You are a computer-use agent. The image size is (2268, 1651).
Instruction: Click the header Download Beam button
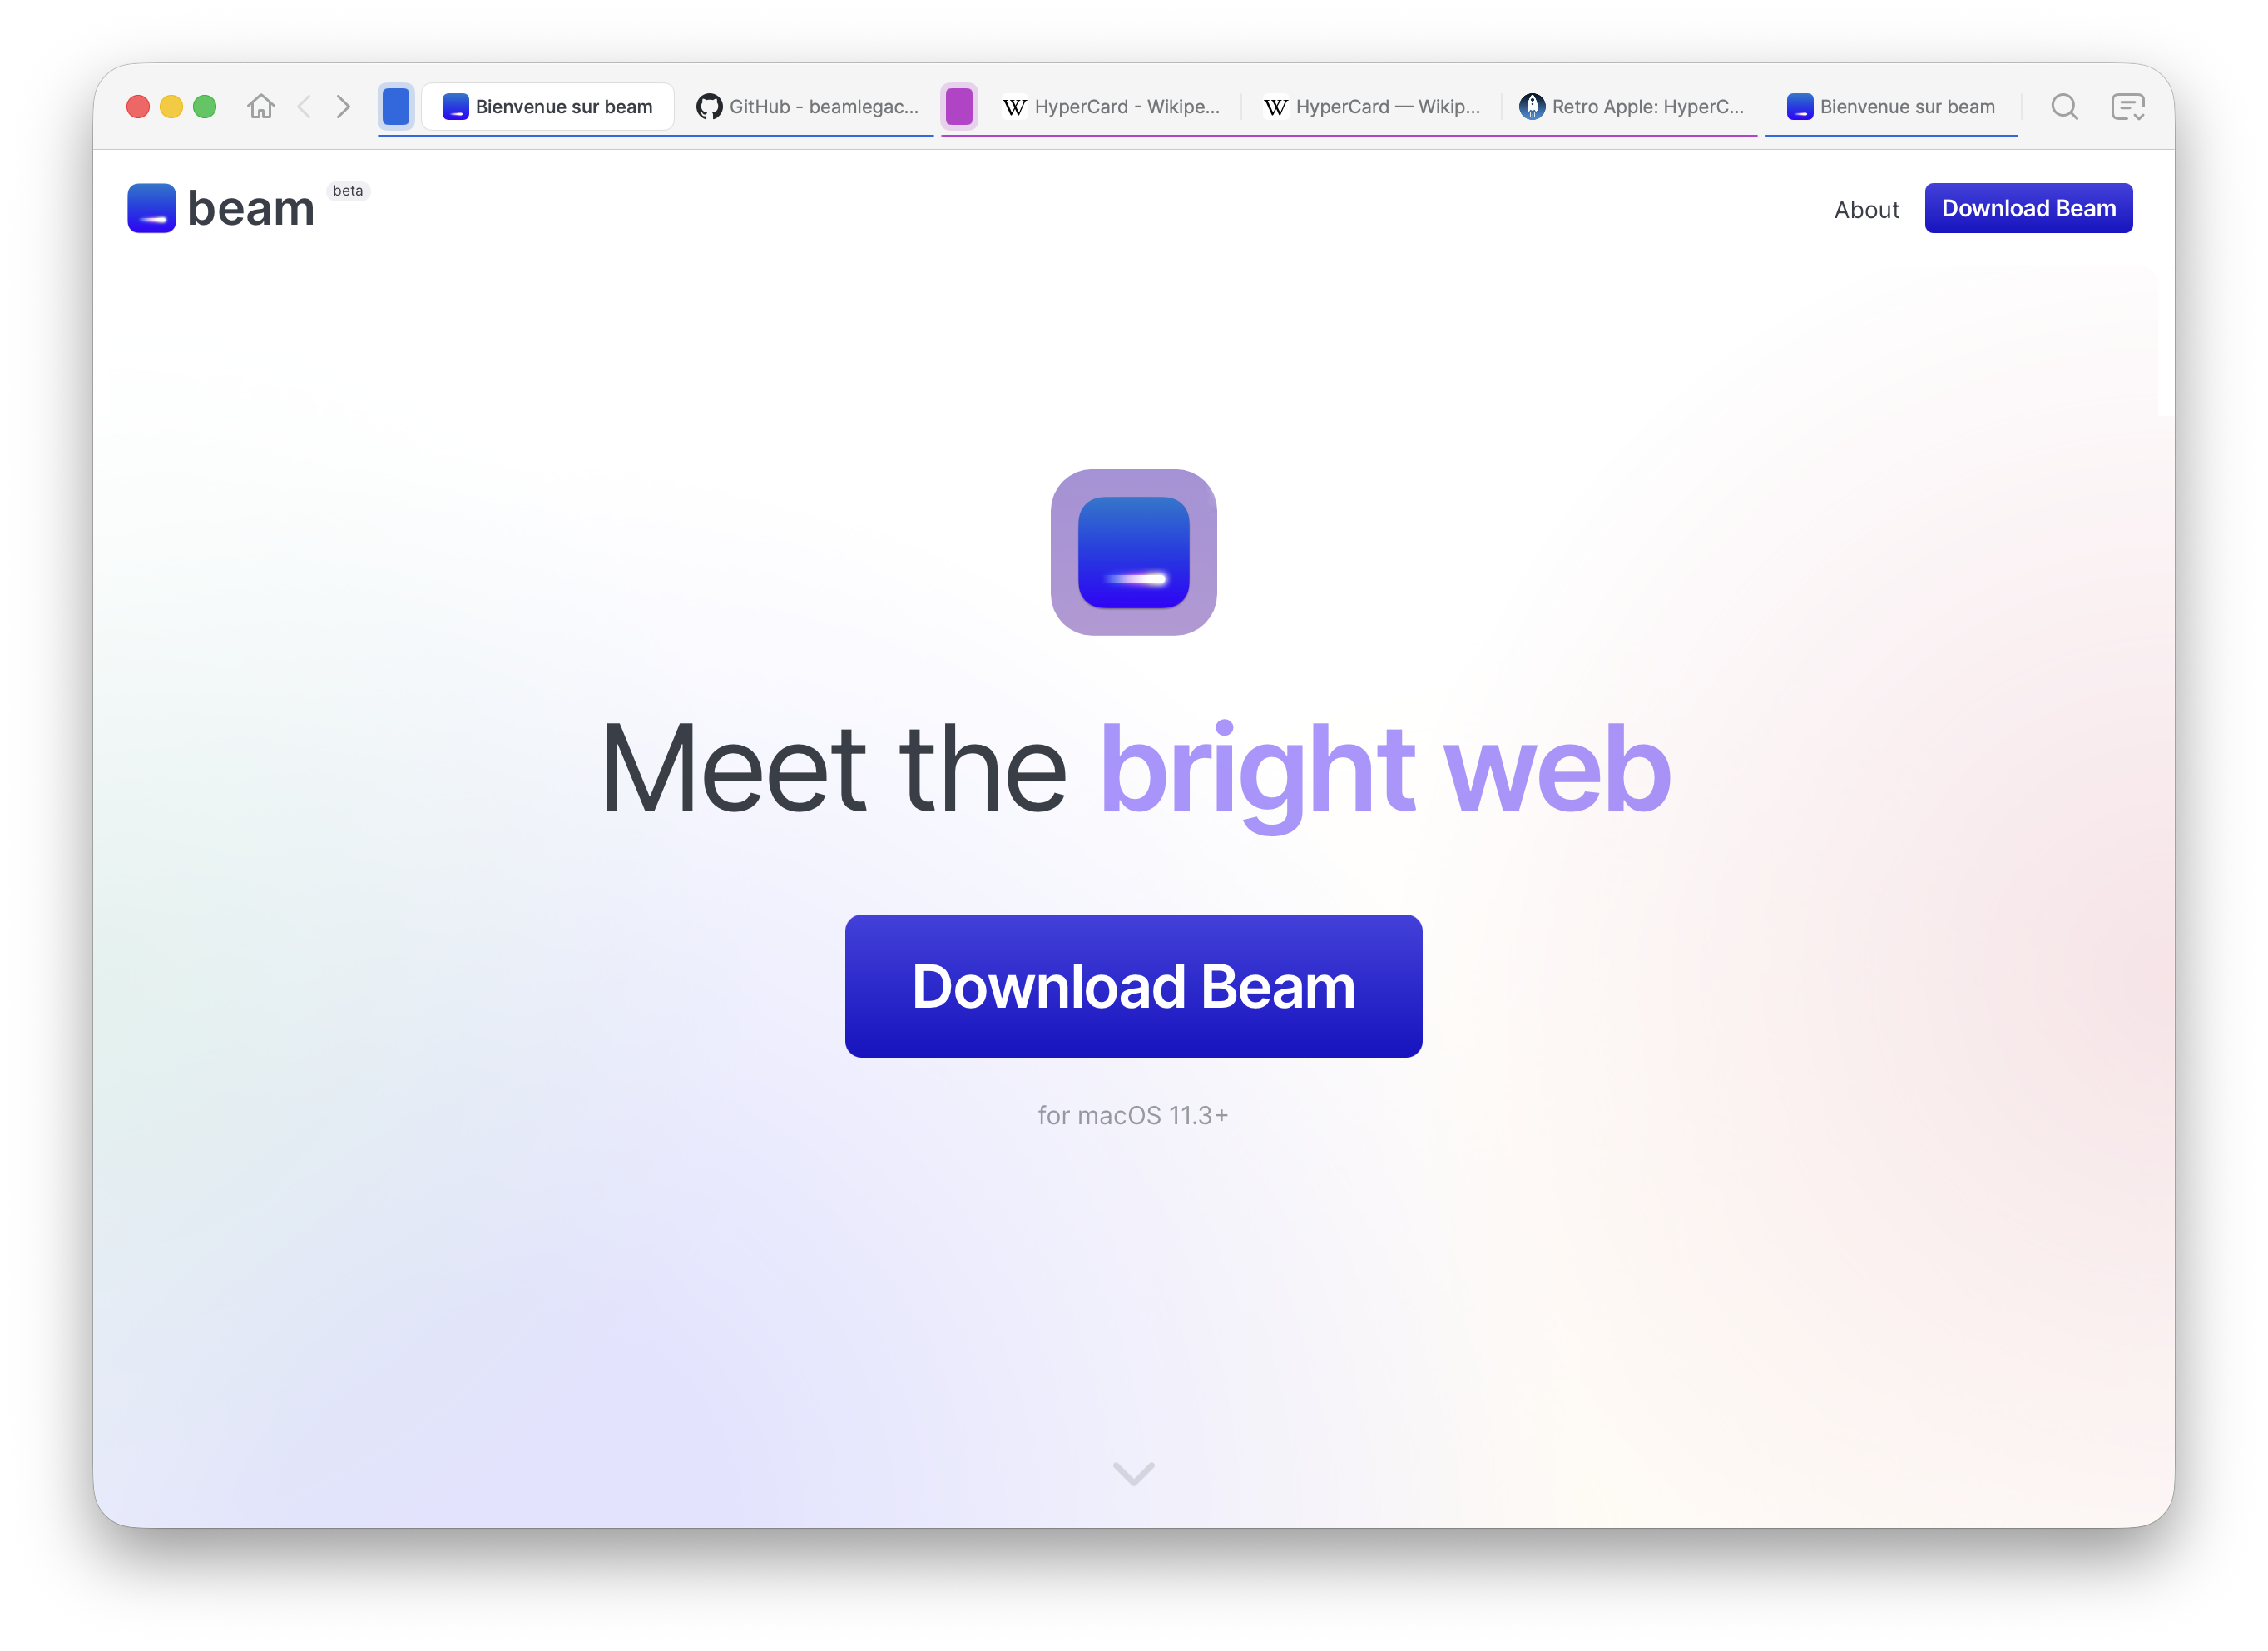click(2028, 208)
